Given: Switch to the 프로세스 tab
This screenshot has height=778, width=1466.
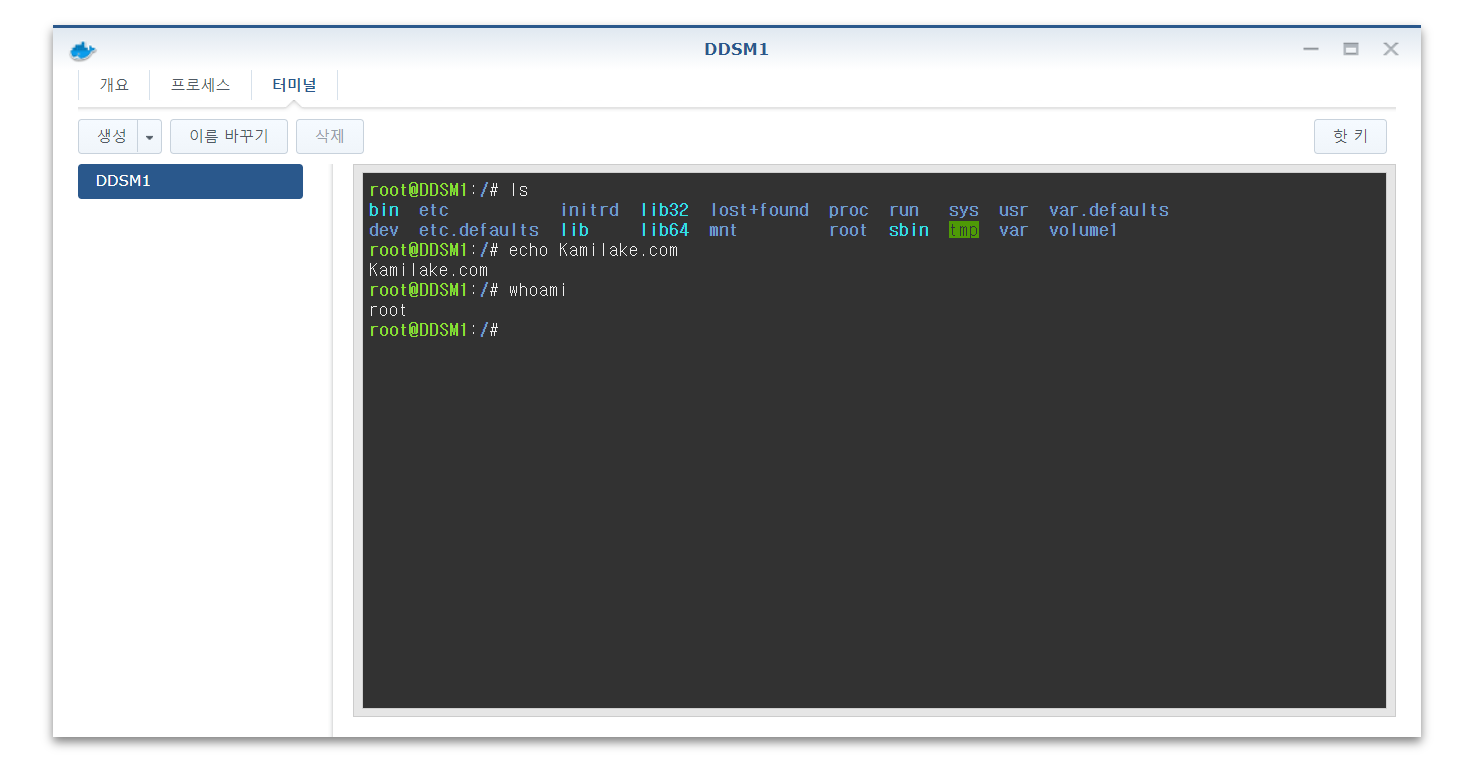Looking at the screenshot, I should [x=200, y=85].
